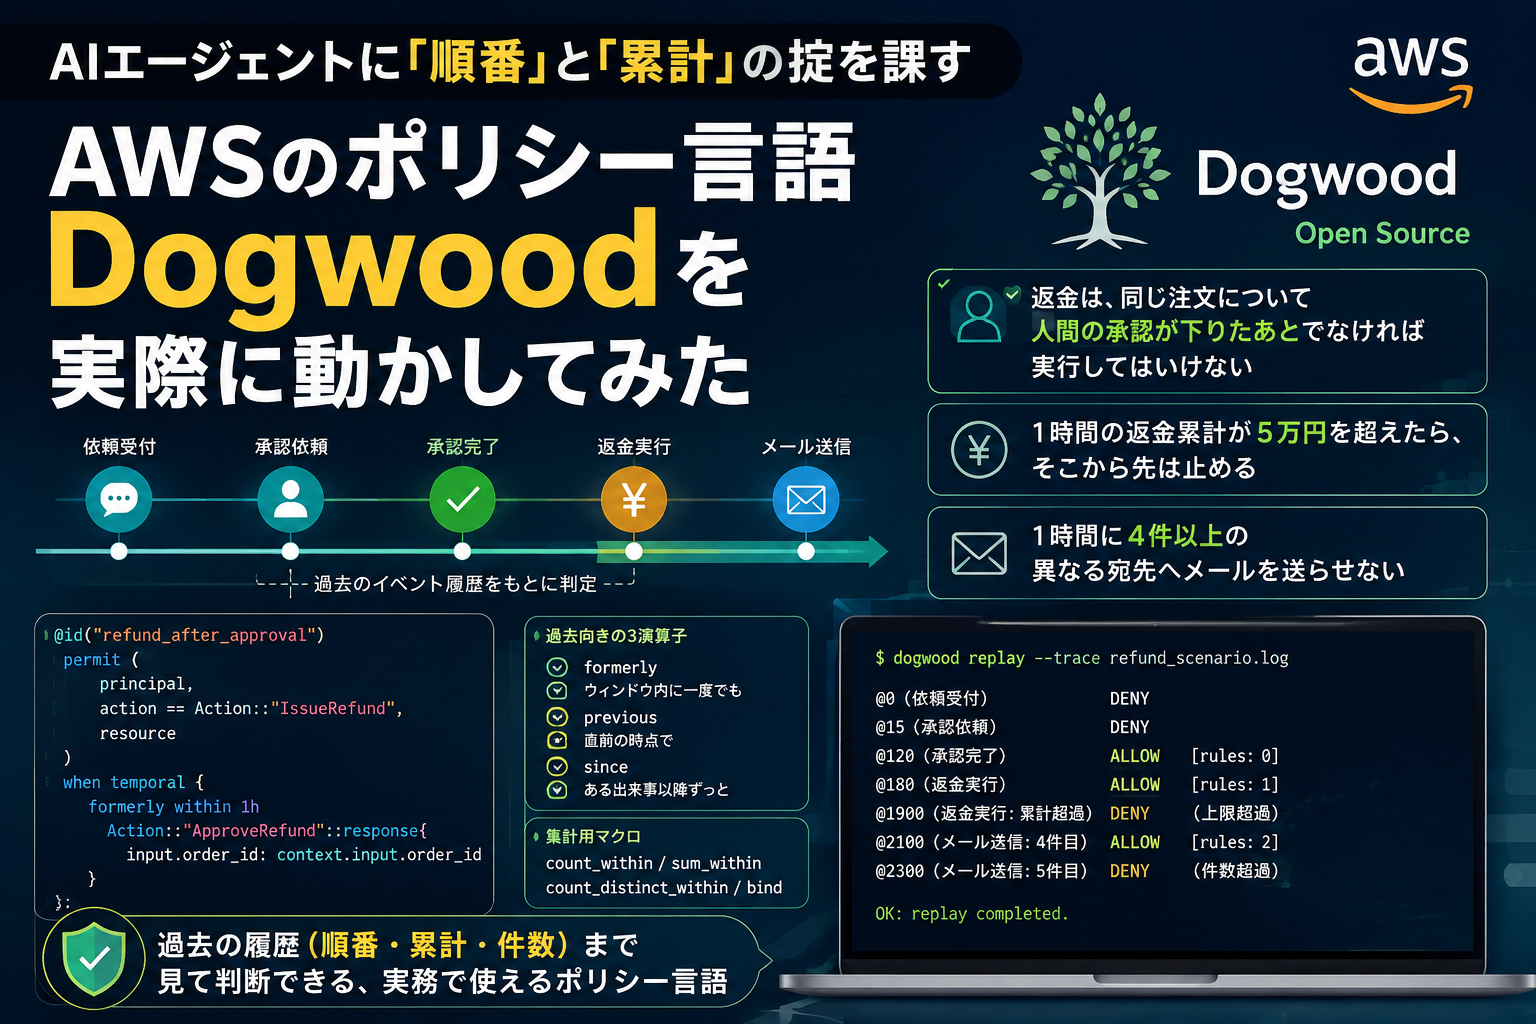Click the 返金実行 step label above the timeline
1536x1024 pixels.
634,447
